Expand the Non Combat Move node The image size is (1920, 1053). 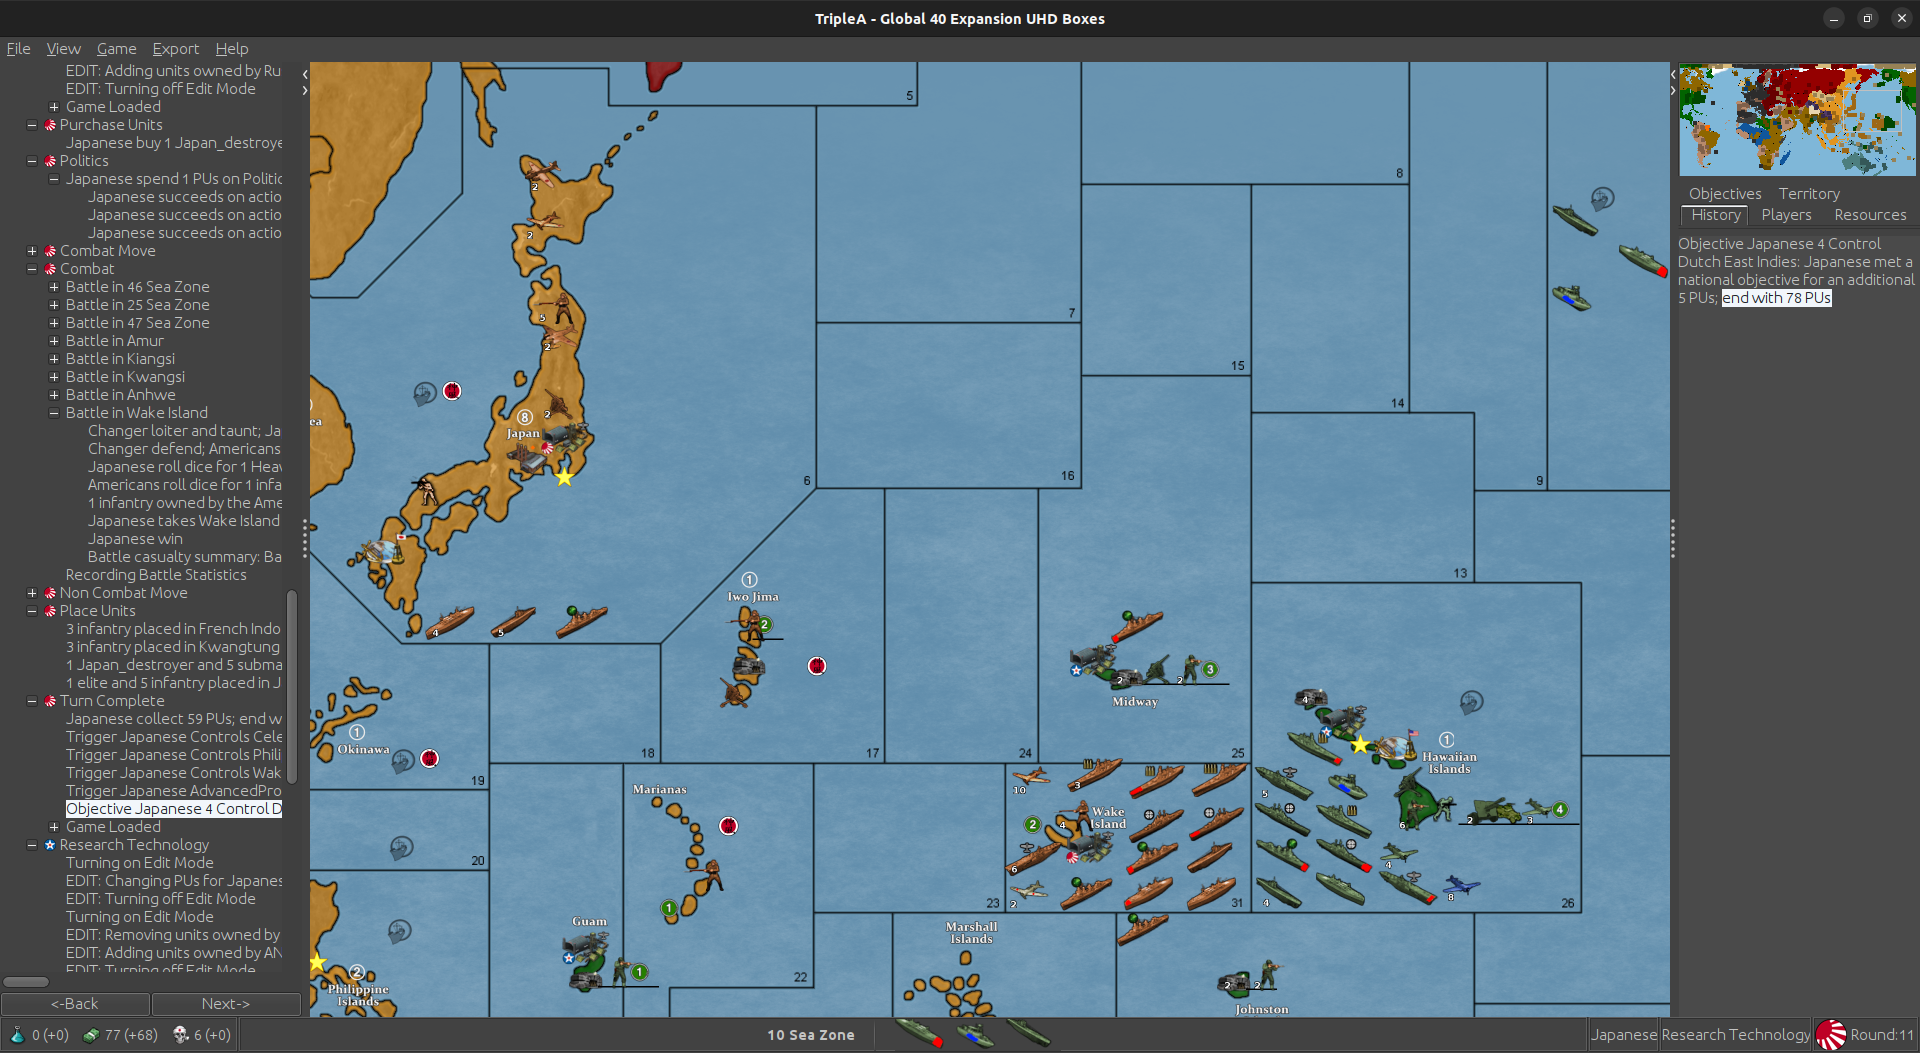coord(32,593)
